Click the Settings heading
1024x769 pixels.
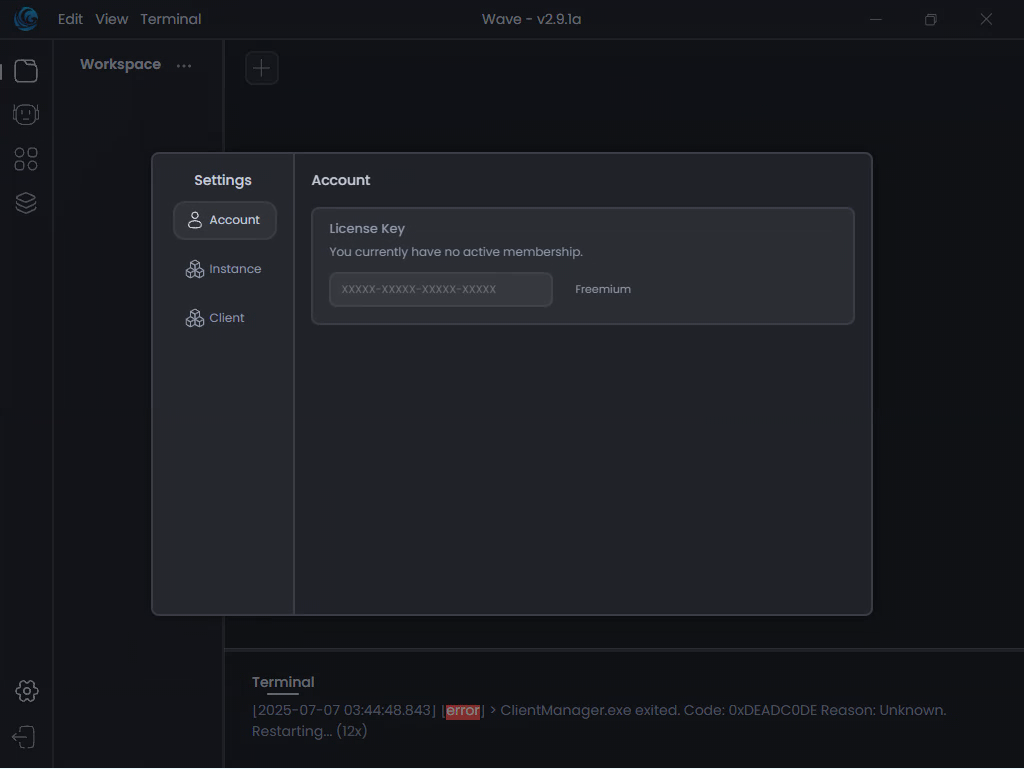pos(223,180)
